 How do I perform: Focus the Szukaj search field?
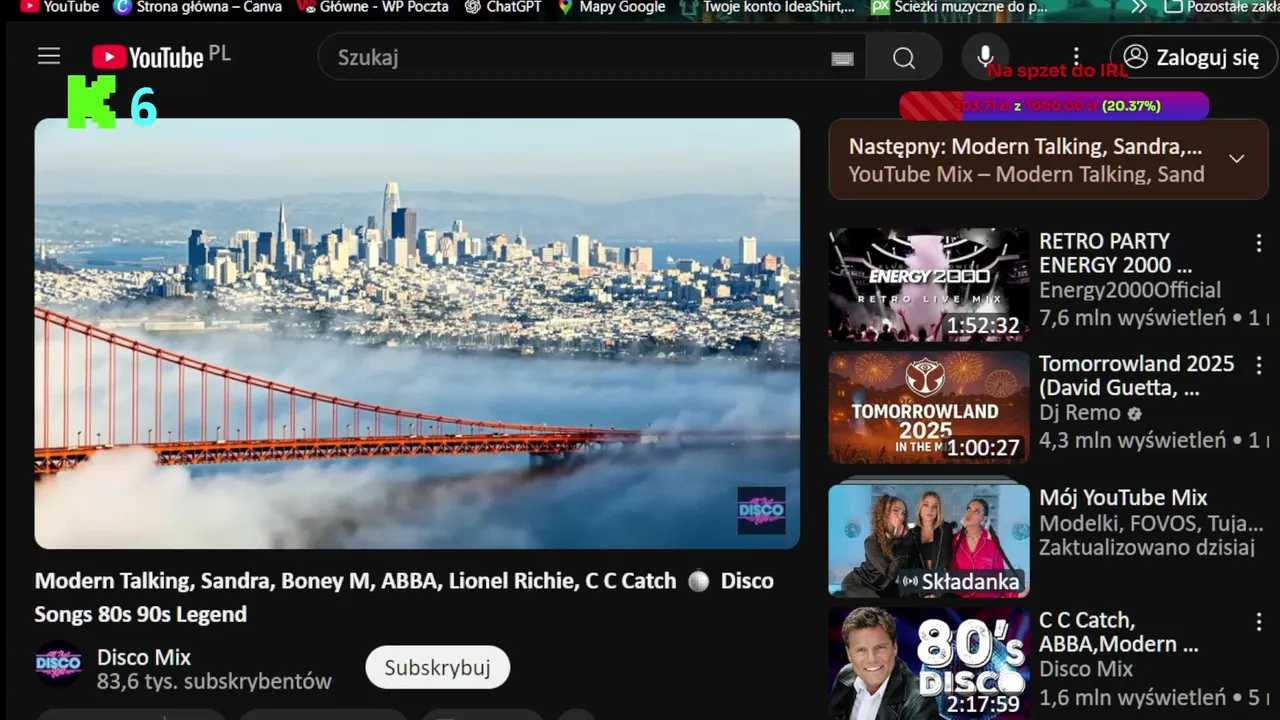[x=592, y=58]
